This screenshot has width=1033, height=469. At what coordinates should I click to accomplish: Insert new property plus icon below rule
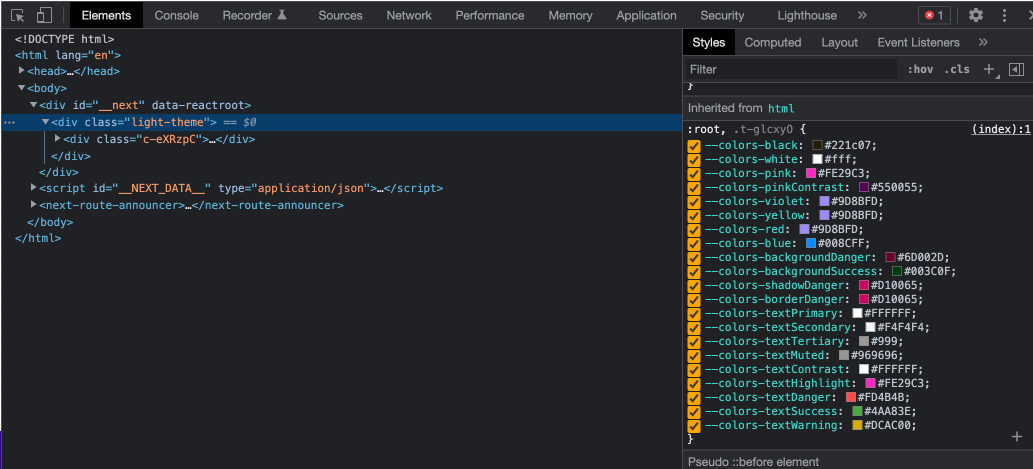[1017, 437]
